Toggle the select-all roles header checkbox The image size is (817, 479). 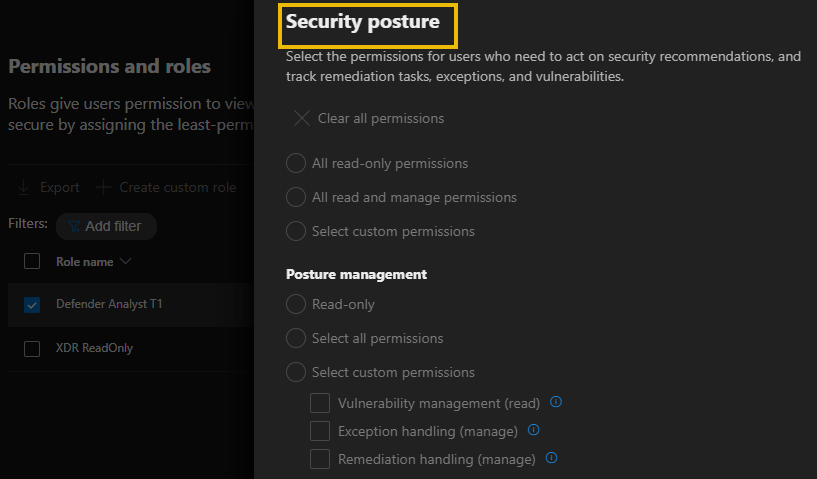pyautogui.click(x=32, y=261)
